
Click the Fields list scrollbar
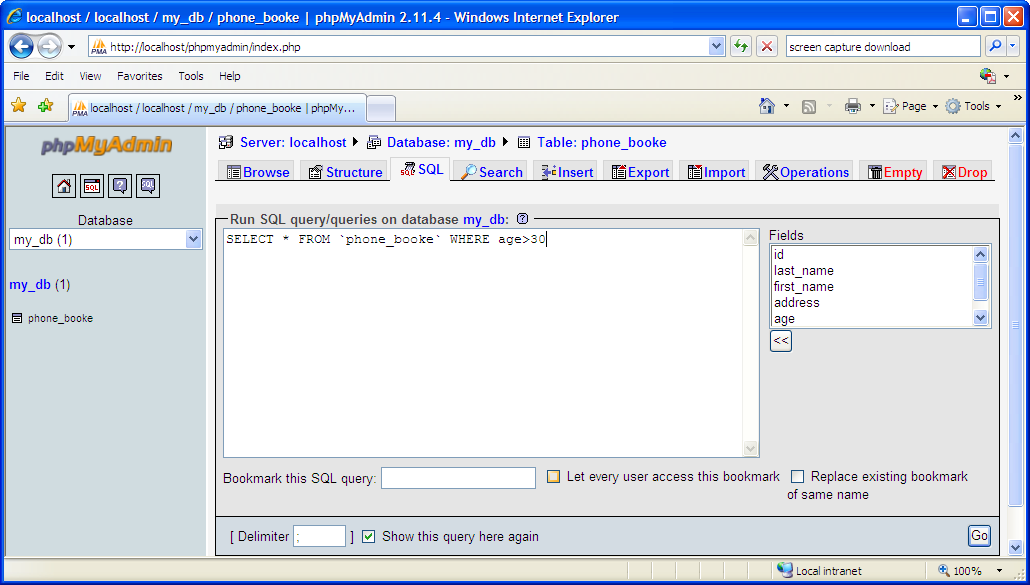point(980,286)
